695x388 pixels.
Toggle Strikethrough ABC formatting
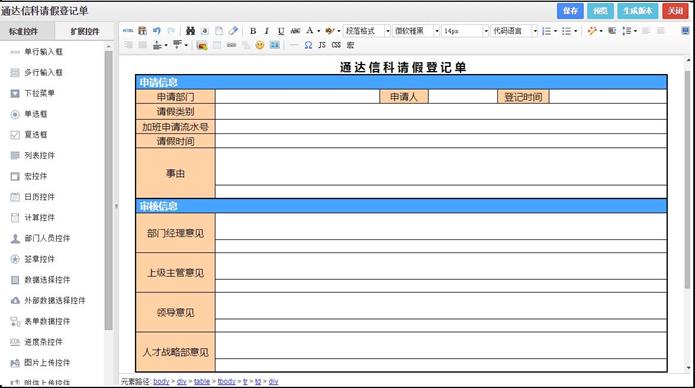coord(295,31)
